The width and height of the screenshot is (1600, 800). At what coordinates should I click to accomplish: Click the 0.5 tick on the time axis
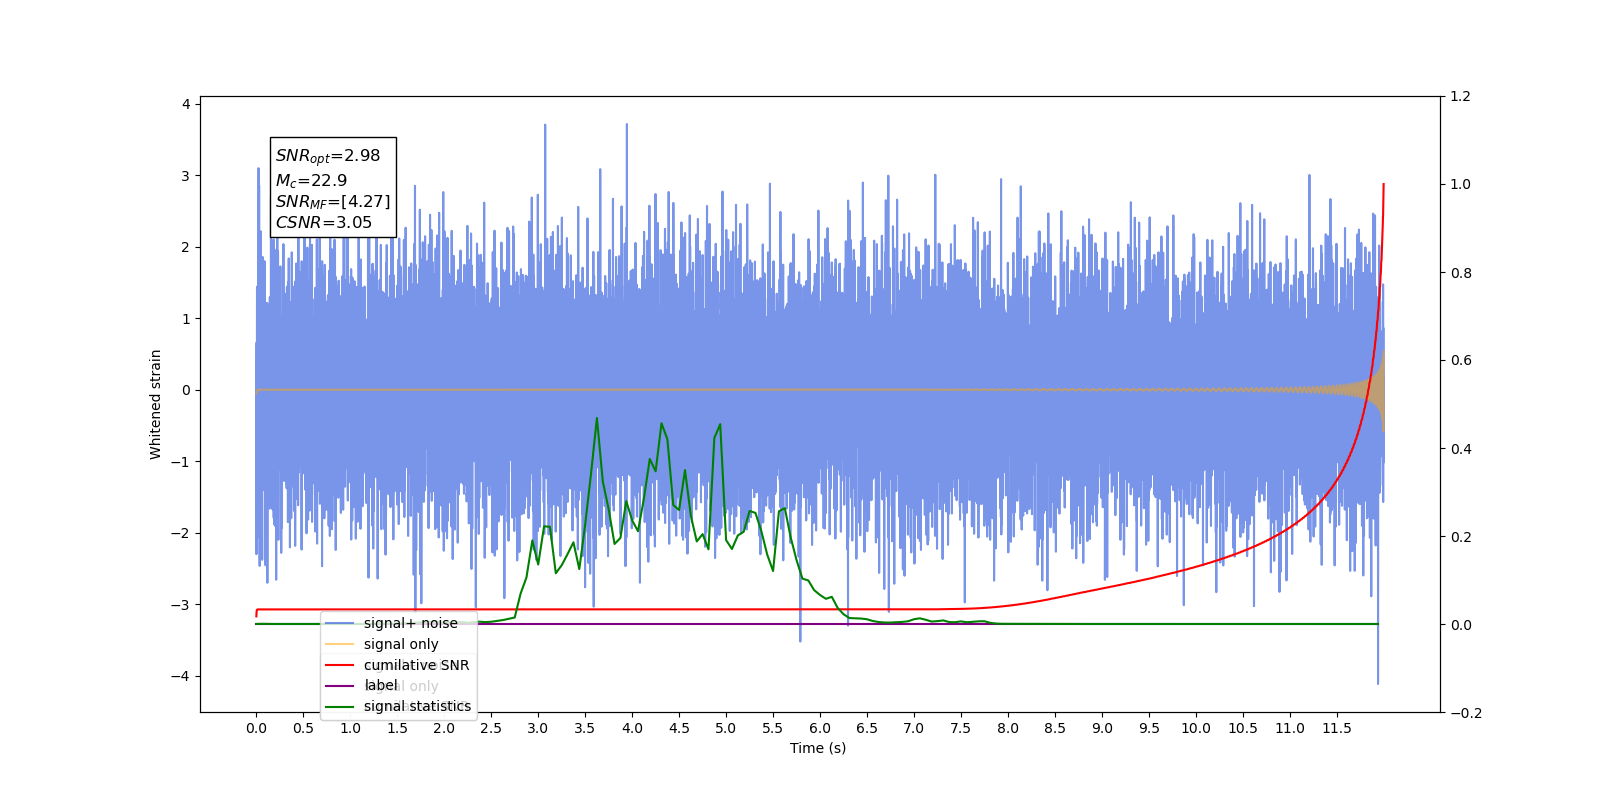click(x=303, y=728)
